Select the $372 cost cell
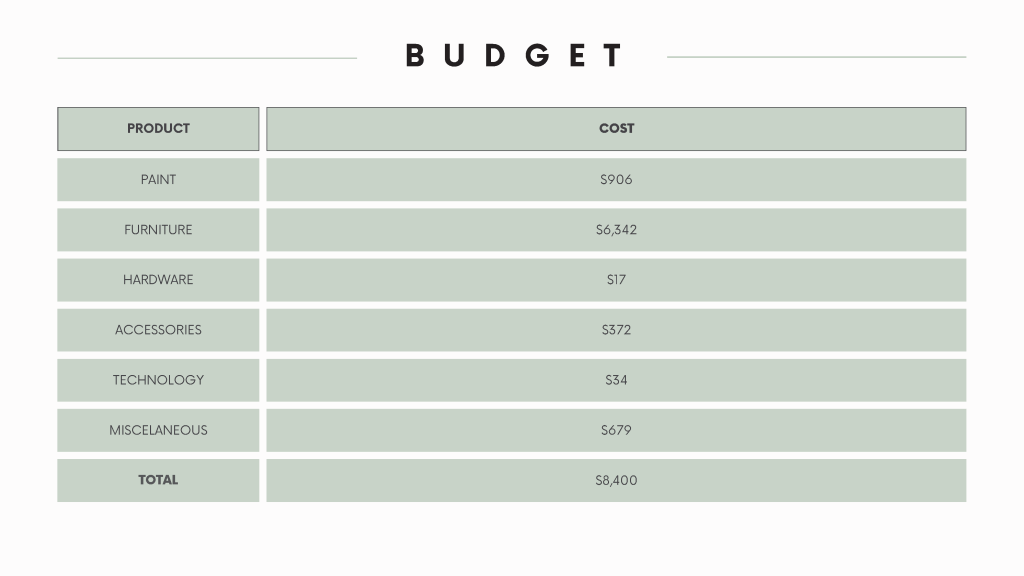The height and width of the screenshot is (576, 1024). (x=616, y=330)
